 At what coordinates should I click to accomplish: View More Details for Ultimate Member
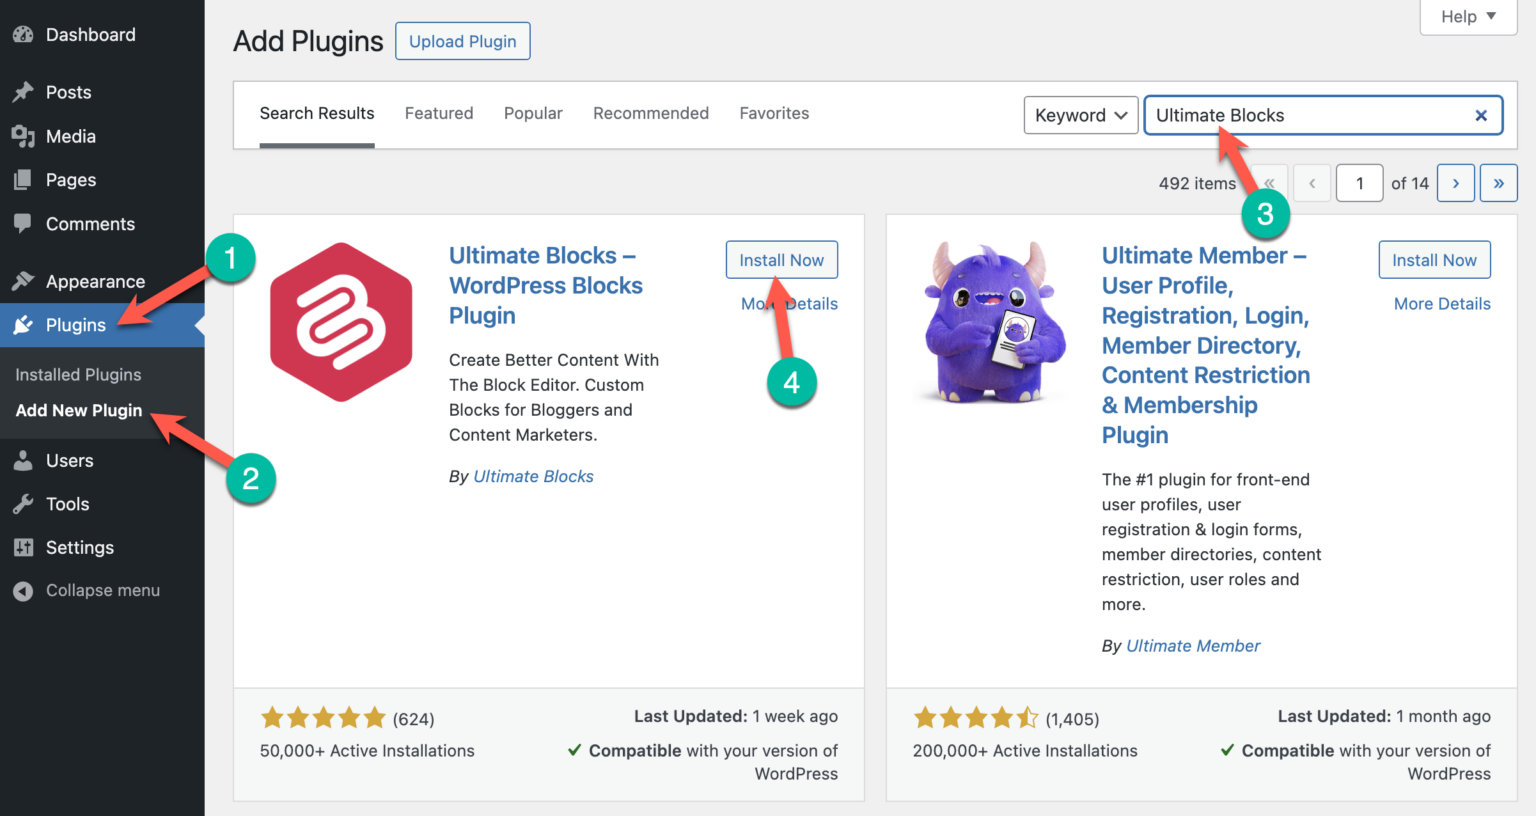pyautogui.click(x=1442, y=303)
